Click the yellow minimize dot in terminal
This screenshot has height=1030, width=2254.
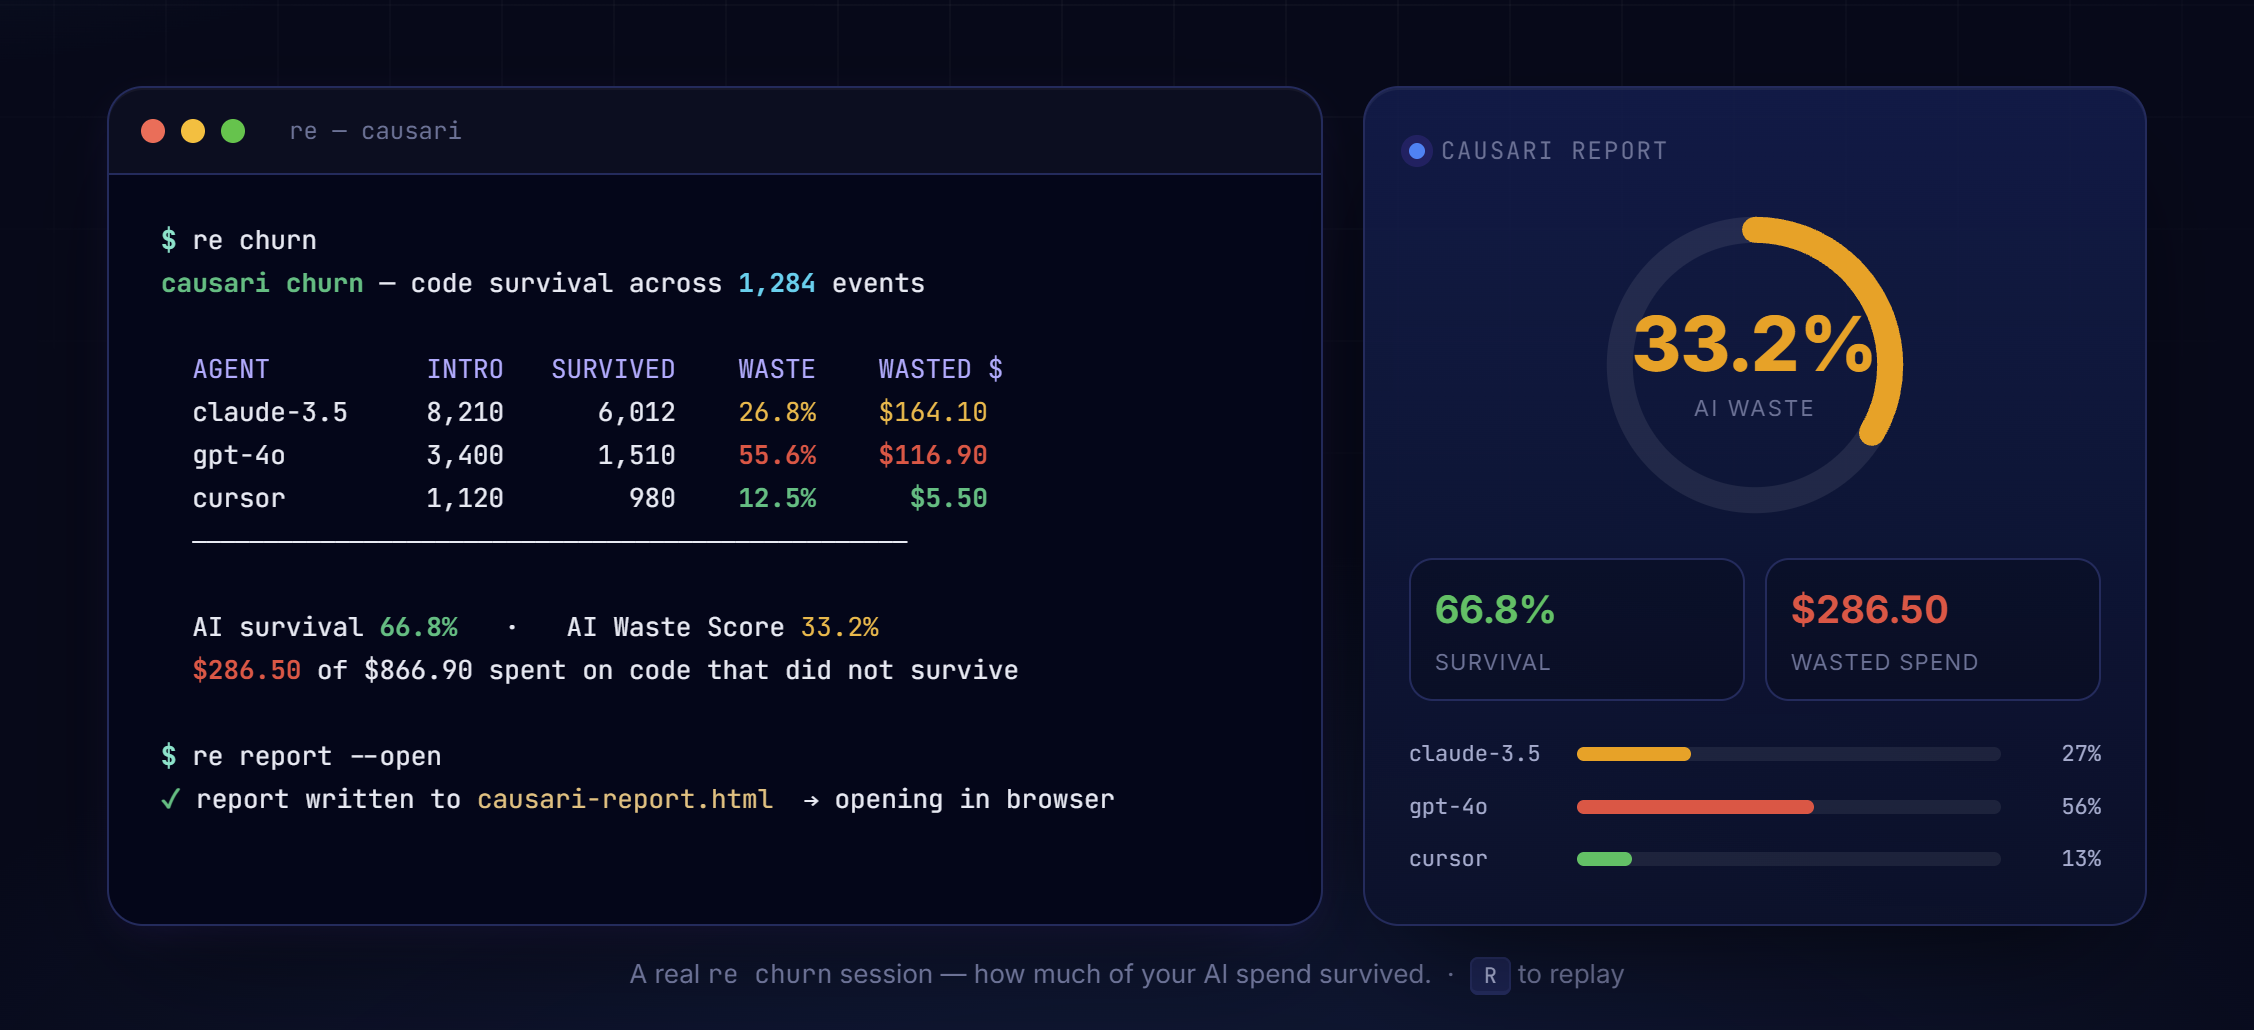[193, 131]
